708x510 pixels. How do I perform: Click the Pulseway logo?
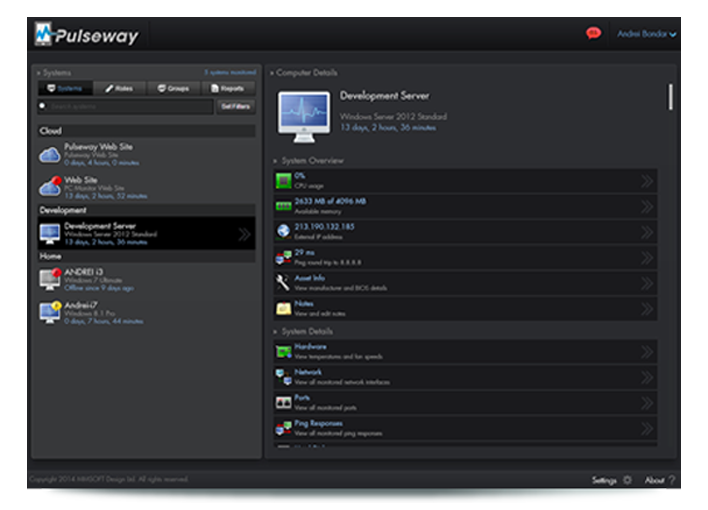87,34
